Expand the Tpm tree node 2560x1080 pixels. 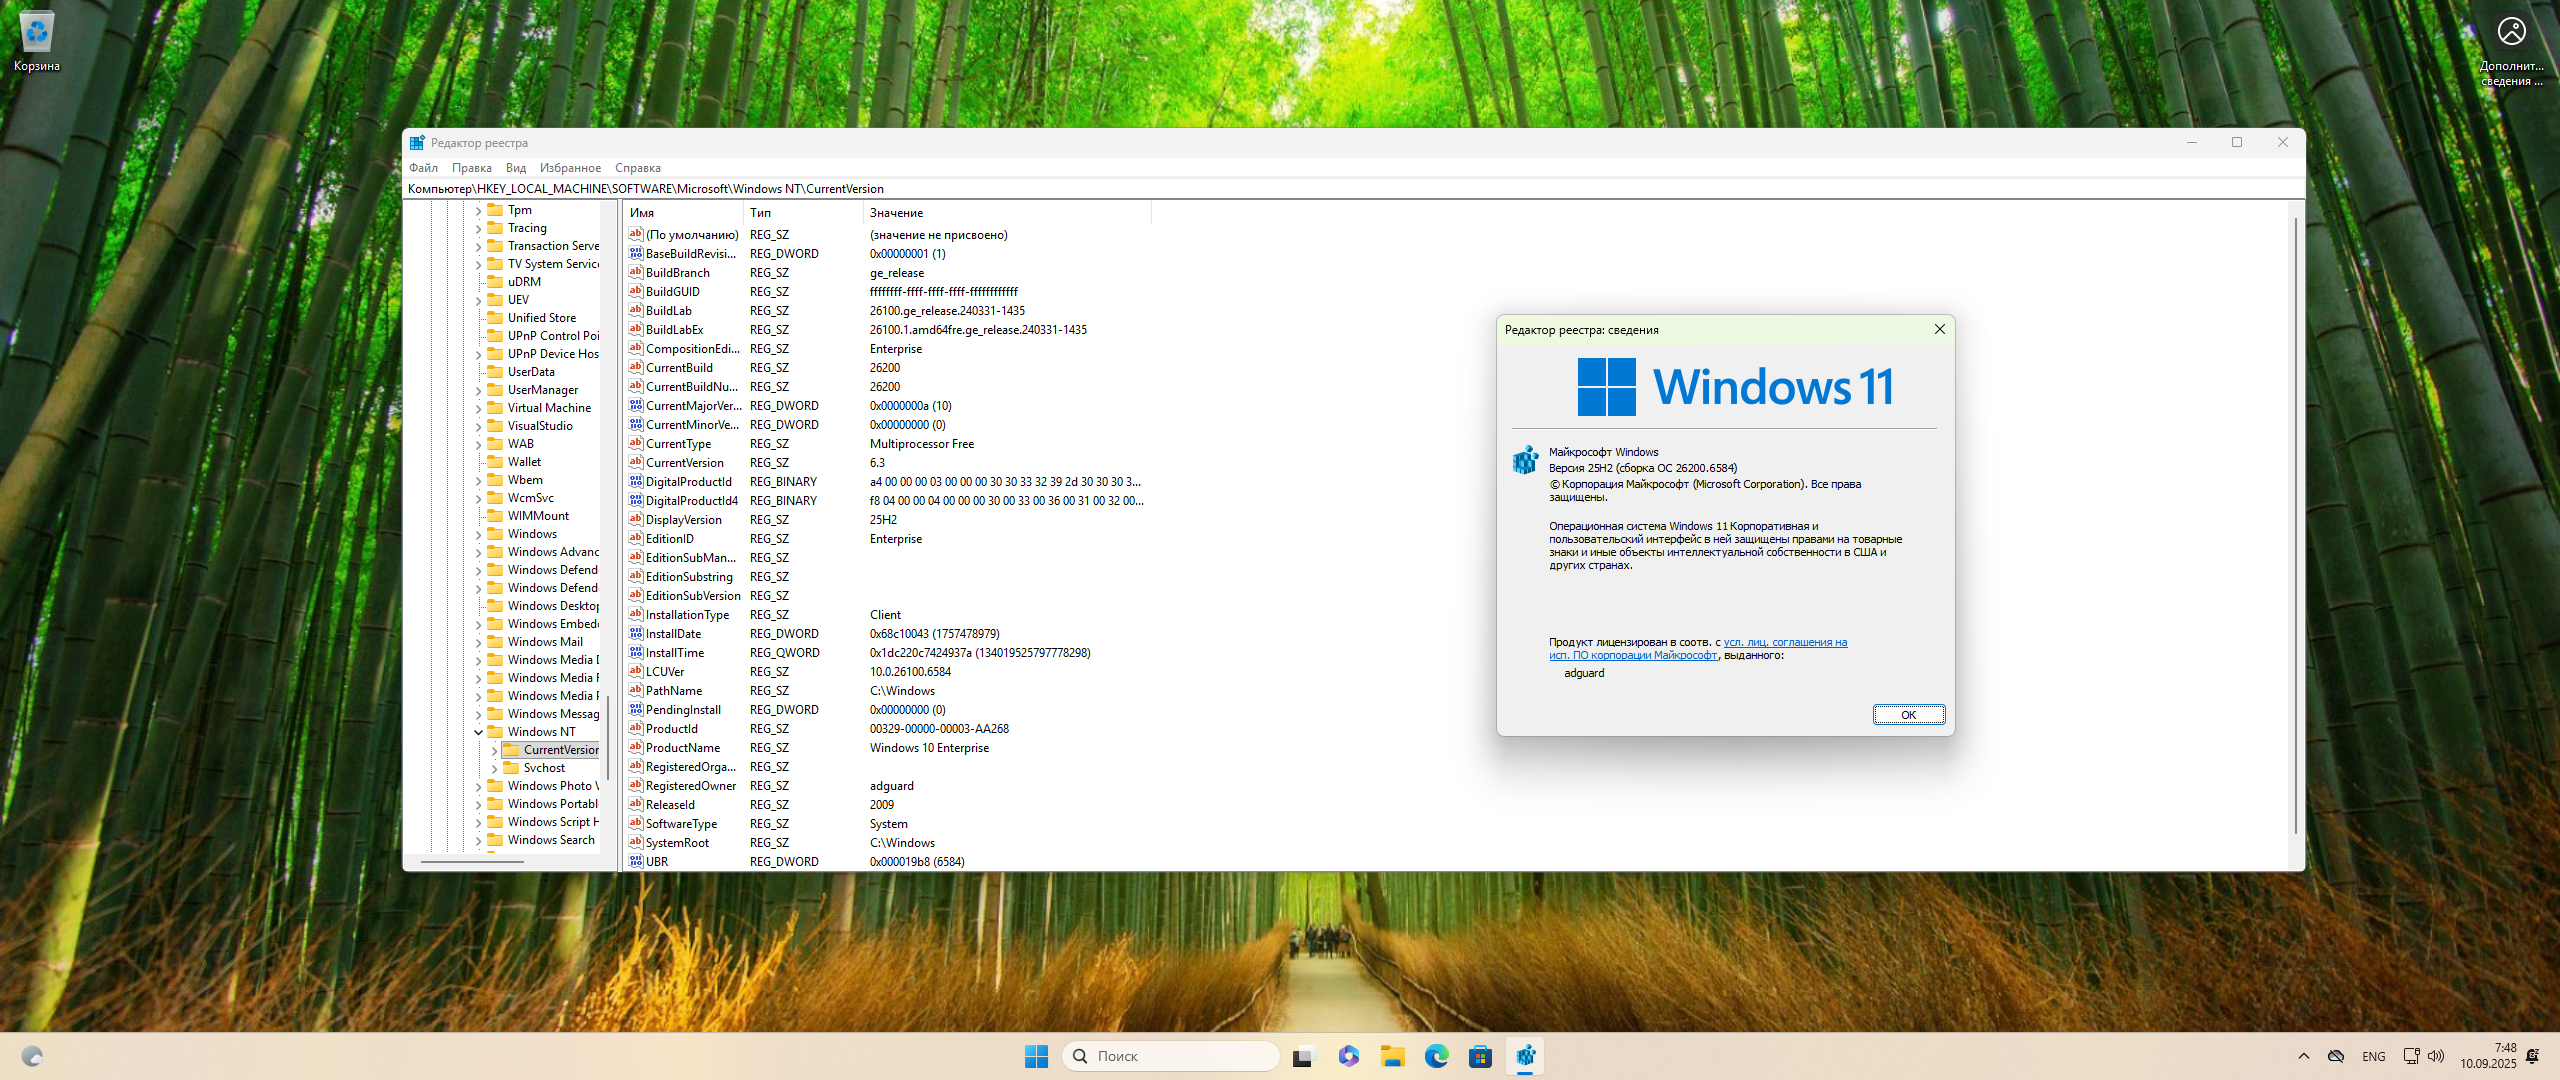click(478, 210)
